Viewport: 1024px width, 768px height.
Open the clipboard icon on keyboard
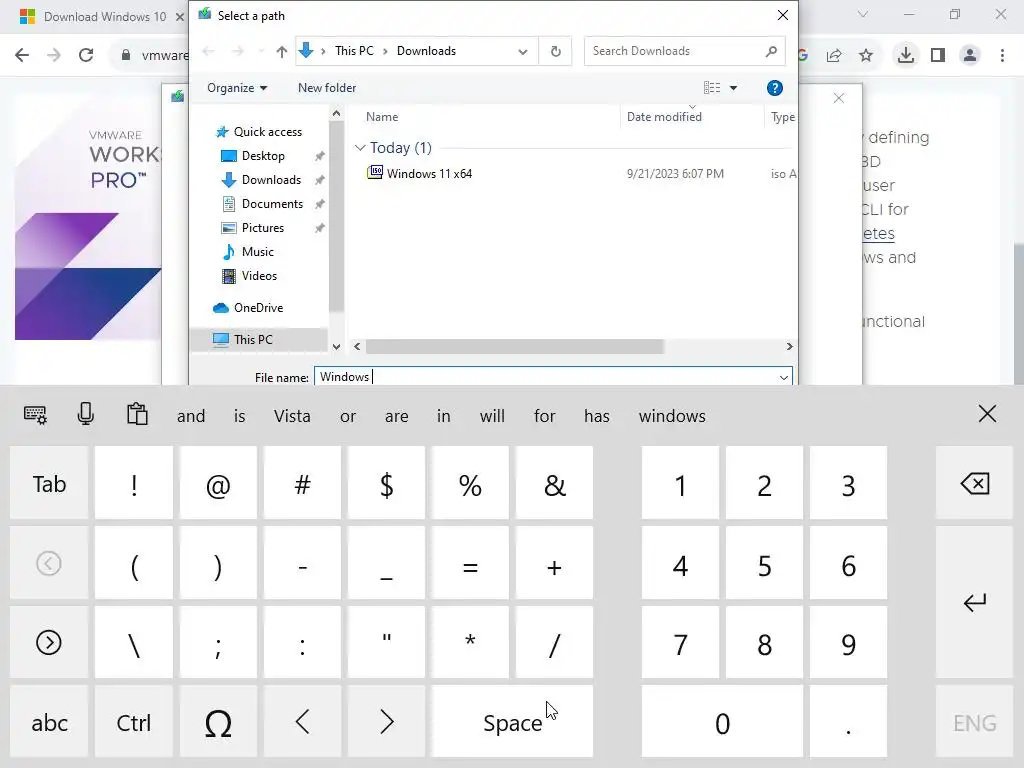coord(137,414)
